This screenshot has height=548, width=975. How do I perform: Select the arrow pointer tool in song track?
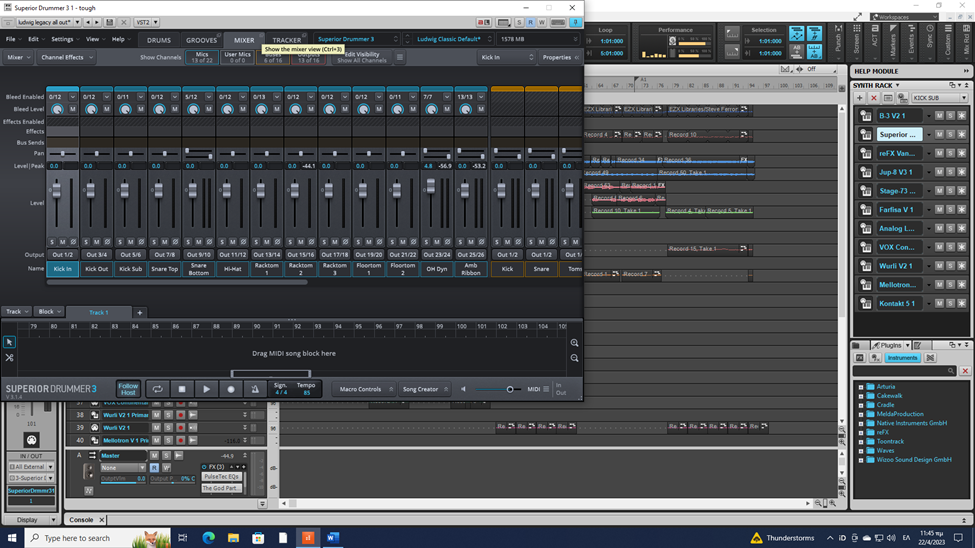click(x=9, y=342)
